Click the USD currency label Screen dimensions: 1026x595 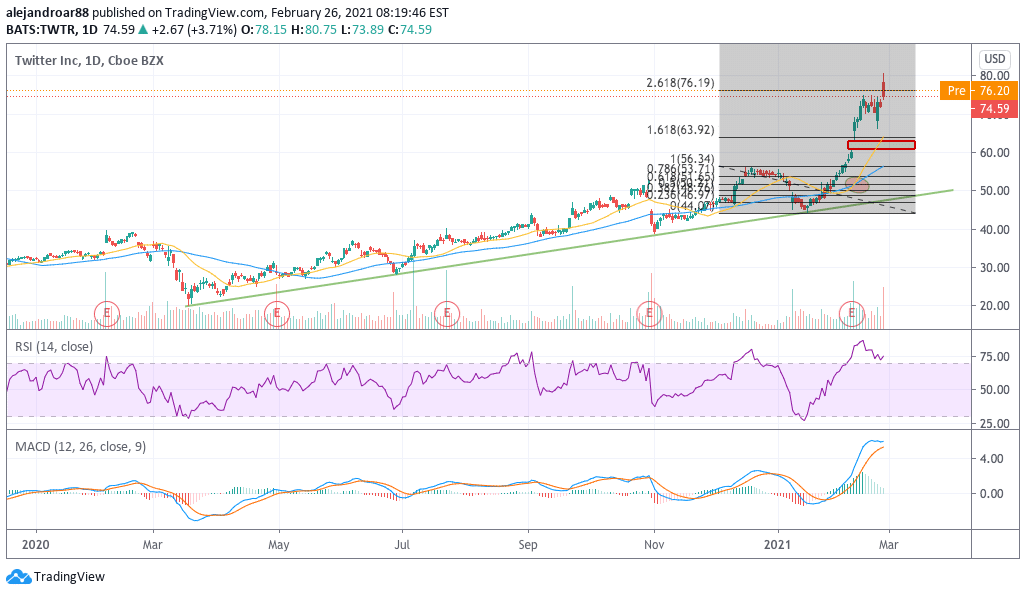[x=995, y=59]
